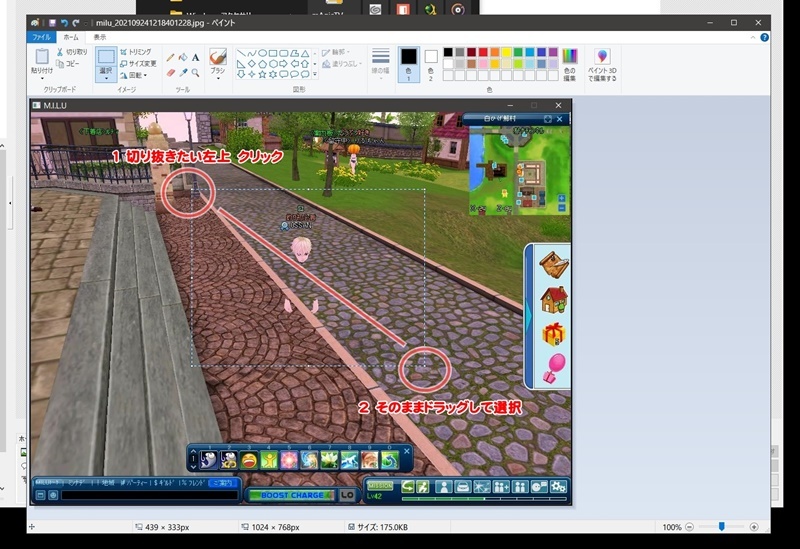The height and width of the screenshot is (549, 800).
Task: Activate the Color picker eyedropper
Action: pyautogui.click(x=183, y=72)
